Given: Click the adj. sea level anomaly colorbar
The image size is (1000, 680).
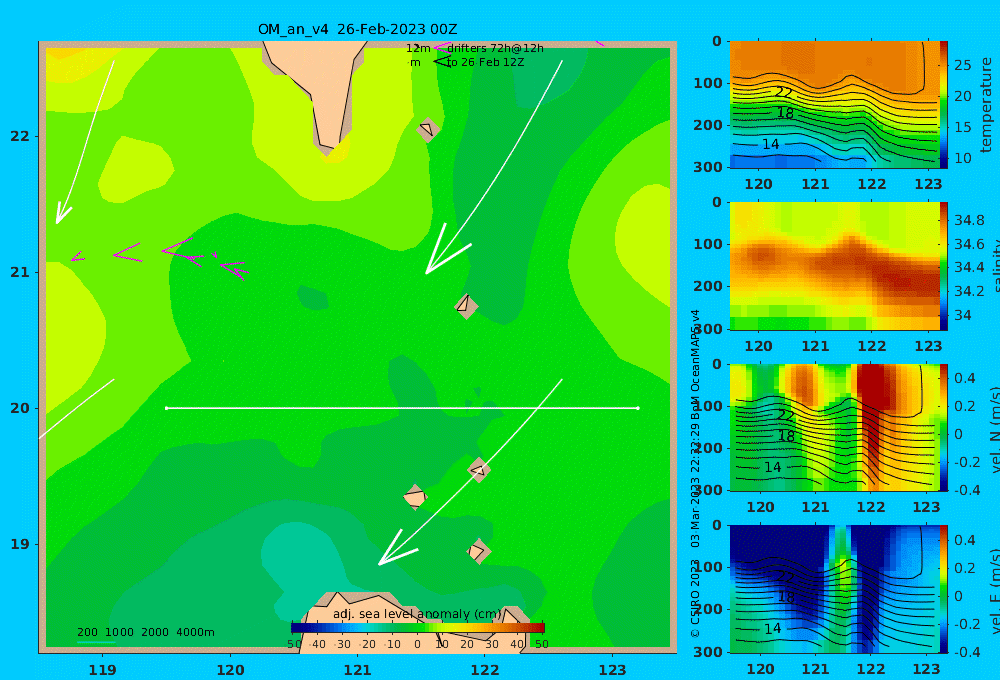Looking at the screenshot, I should click(x=418, y=628).
